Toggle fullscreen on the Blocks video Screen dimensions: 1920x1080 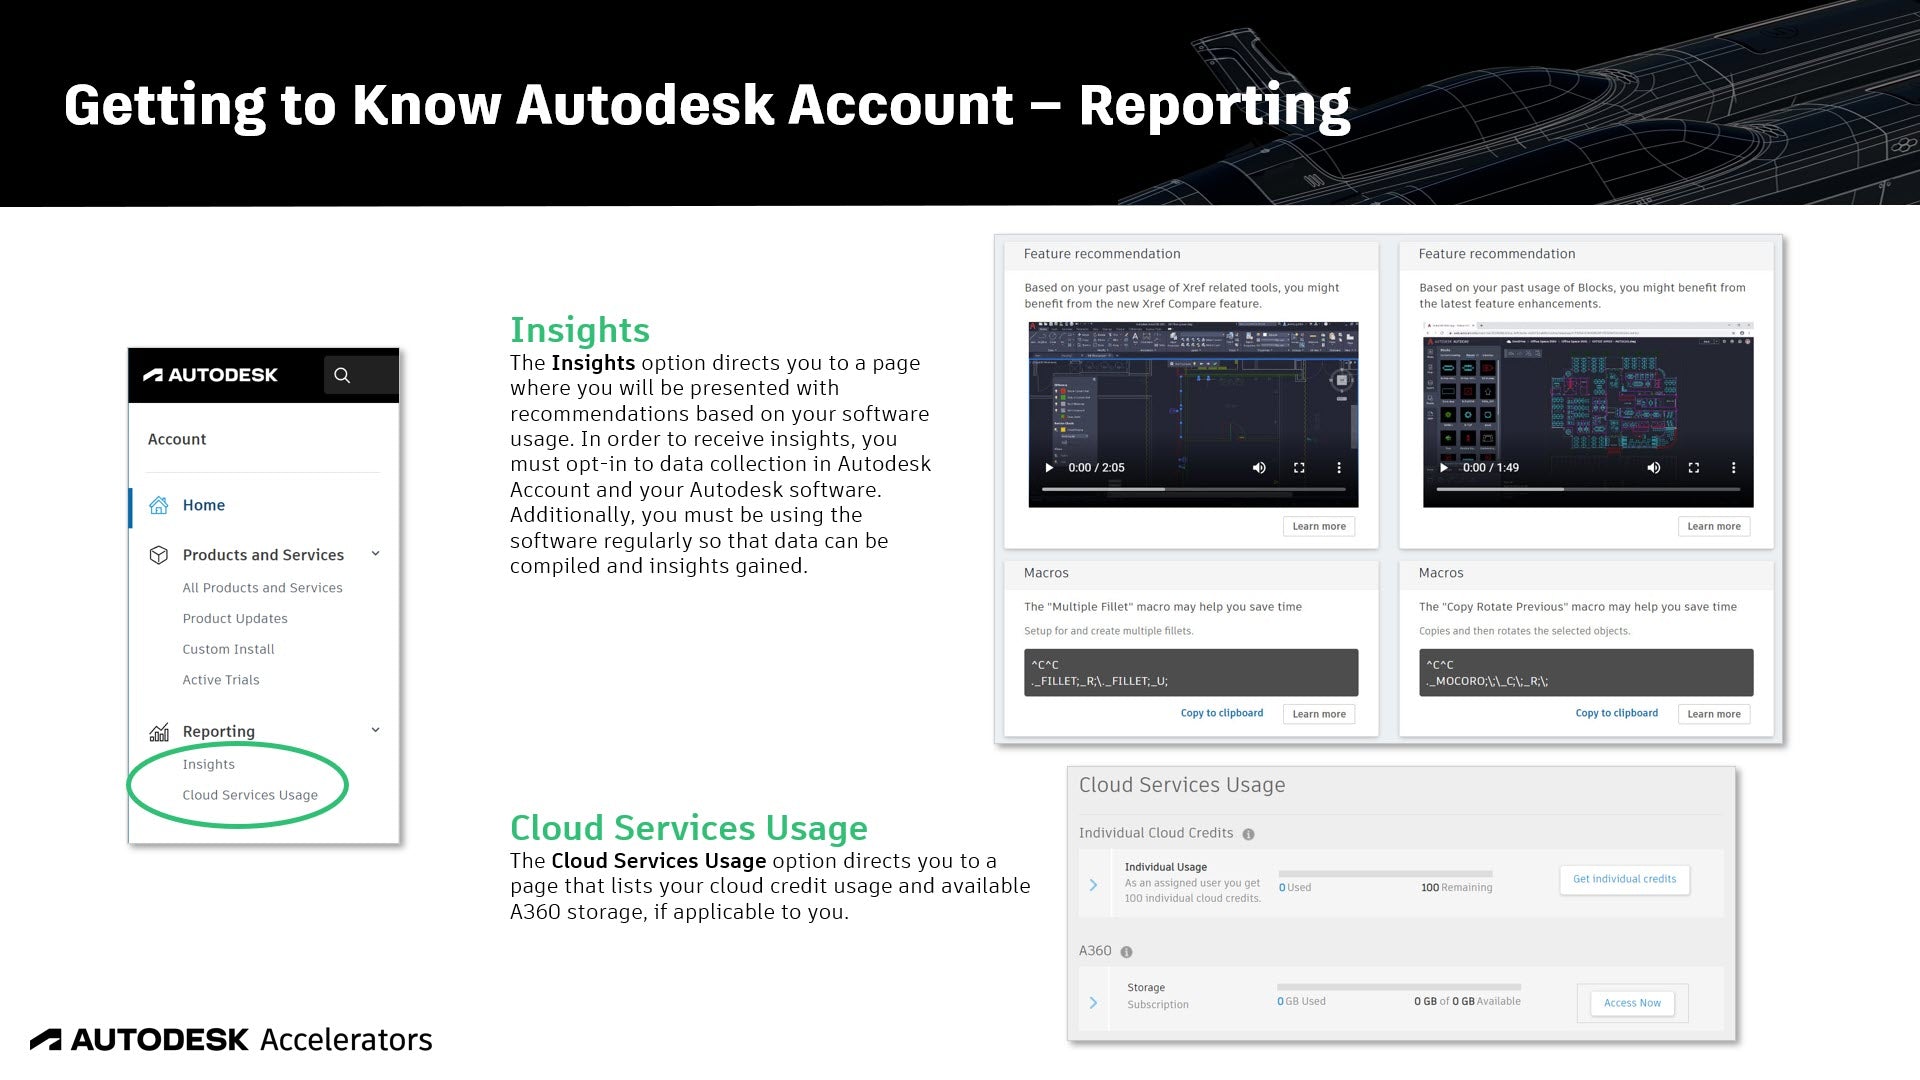(1693, 467)
